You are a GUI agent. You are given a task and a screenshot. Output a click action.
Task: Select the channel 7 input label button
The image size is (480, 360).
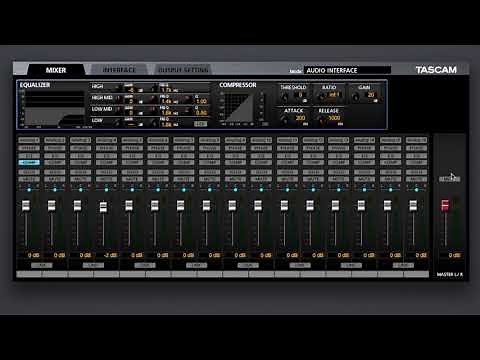pyautogui.click(x=184, y=140)
